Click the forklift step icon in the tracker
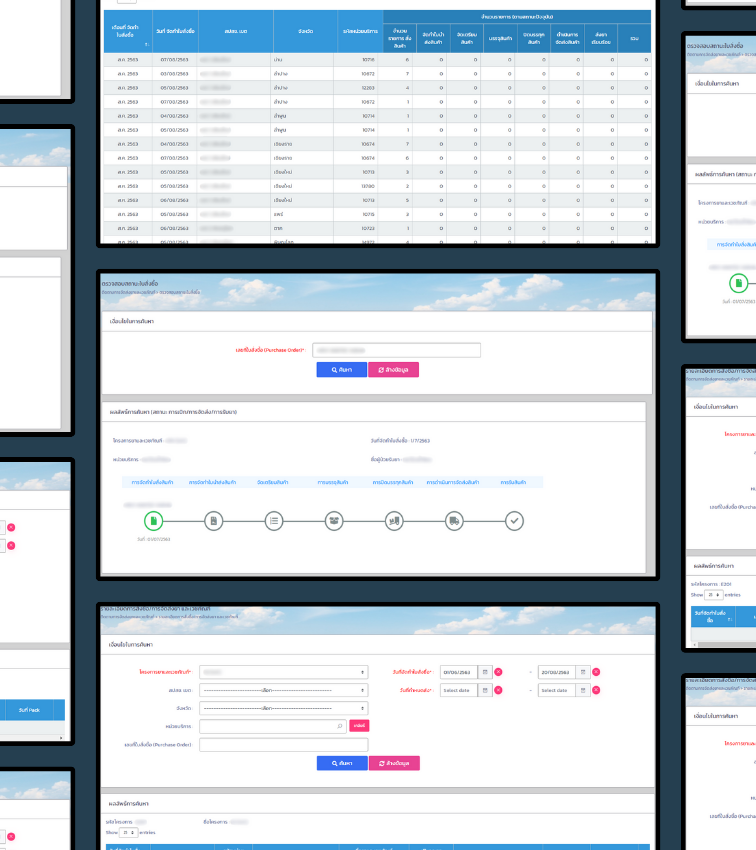 click(x=394, y=521)
